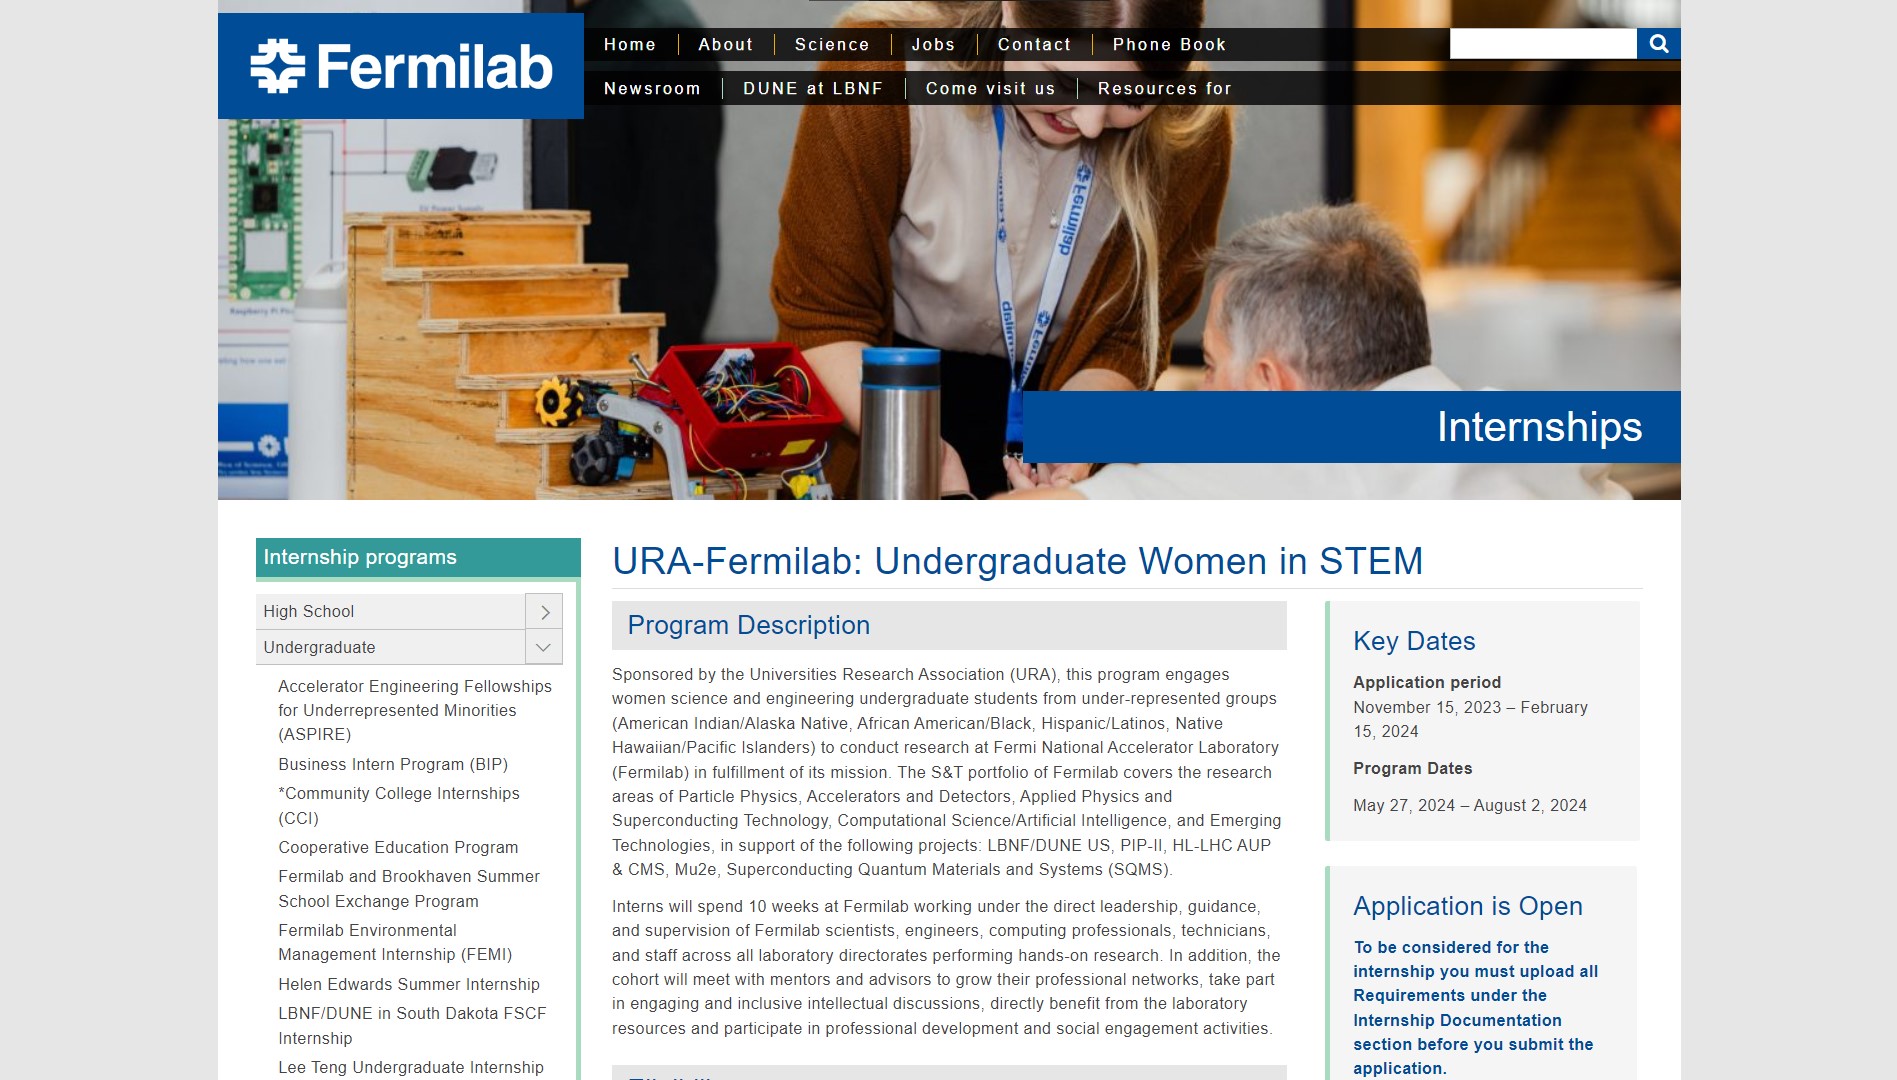The height and width of the screenshot is (1080, 1897).
Task: Click the search magnifier button
Action: click(x=1658, y=44)
